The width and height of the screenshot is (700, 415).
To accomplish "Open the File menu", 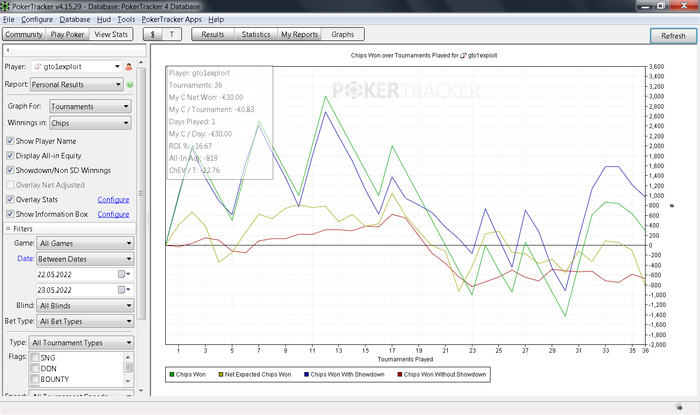I will pos(8,20).
